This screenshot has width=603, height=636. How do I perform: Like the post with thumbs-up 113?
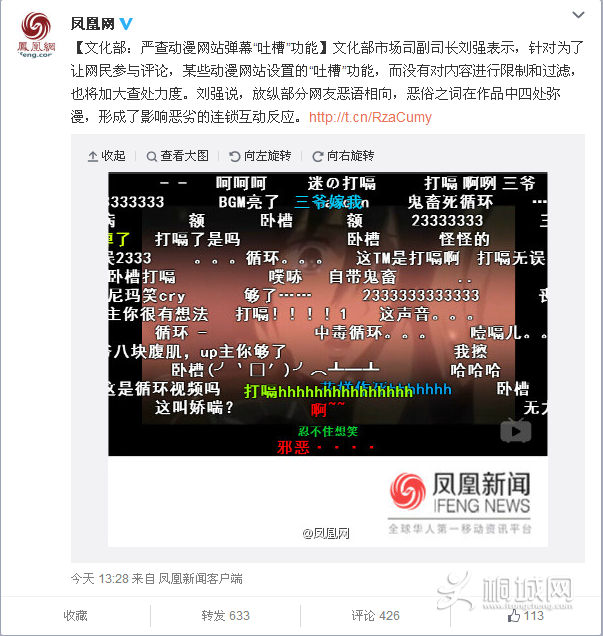[526, 616]
